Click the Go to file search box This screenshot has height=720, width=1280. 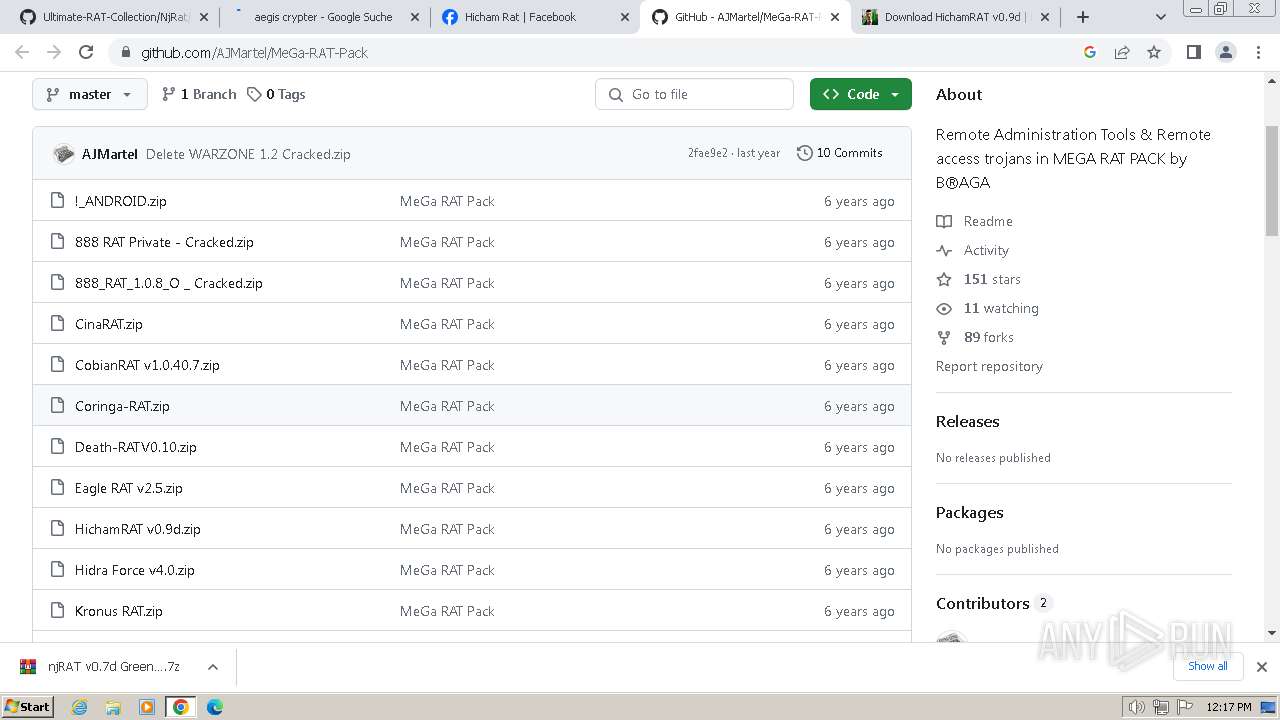[x=695, y=94]
